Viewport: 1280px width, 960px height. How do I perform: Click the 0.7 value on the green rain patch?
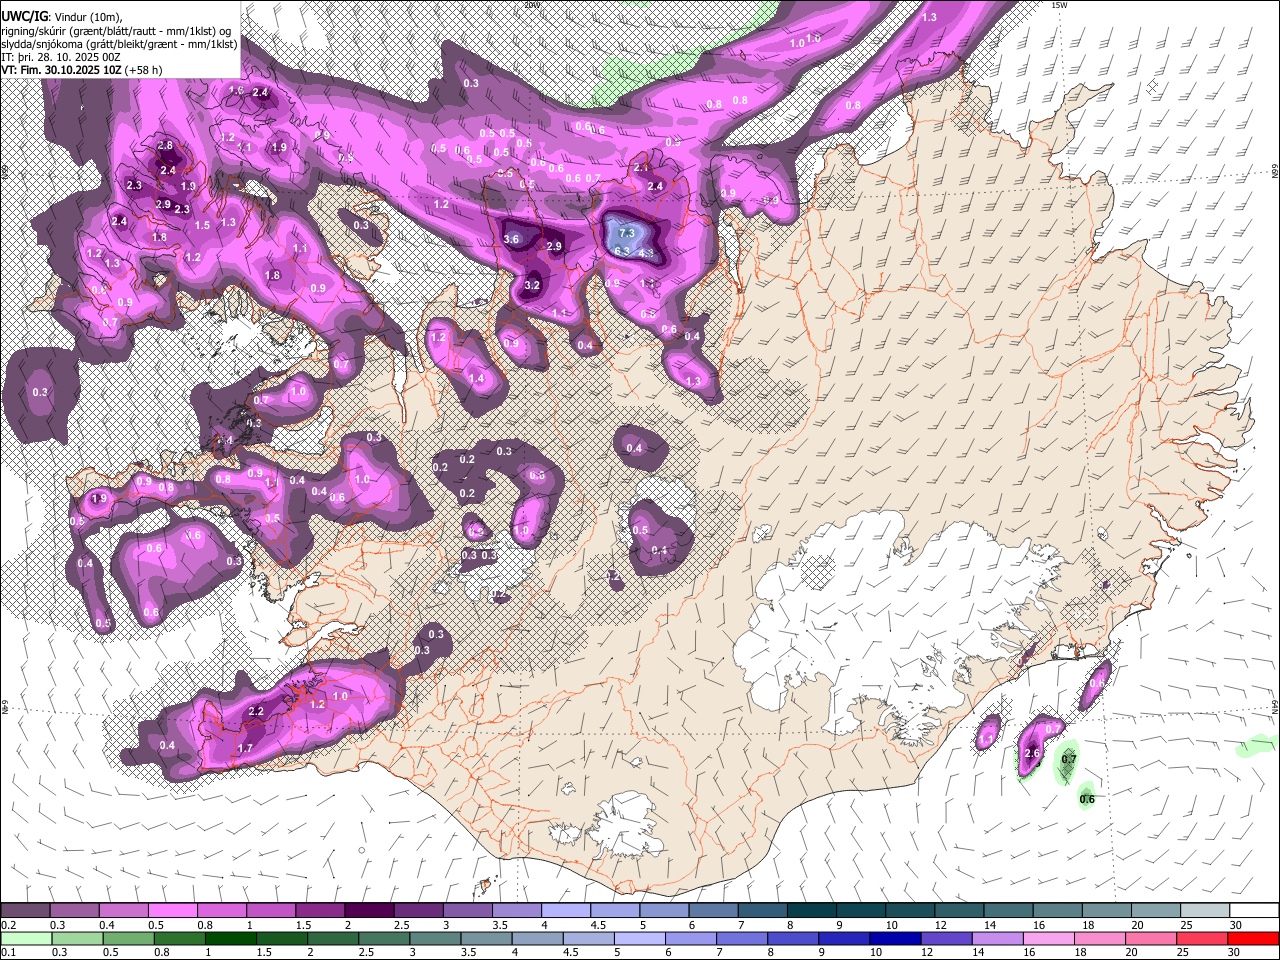(x=1069, y=759)
